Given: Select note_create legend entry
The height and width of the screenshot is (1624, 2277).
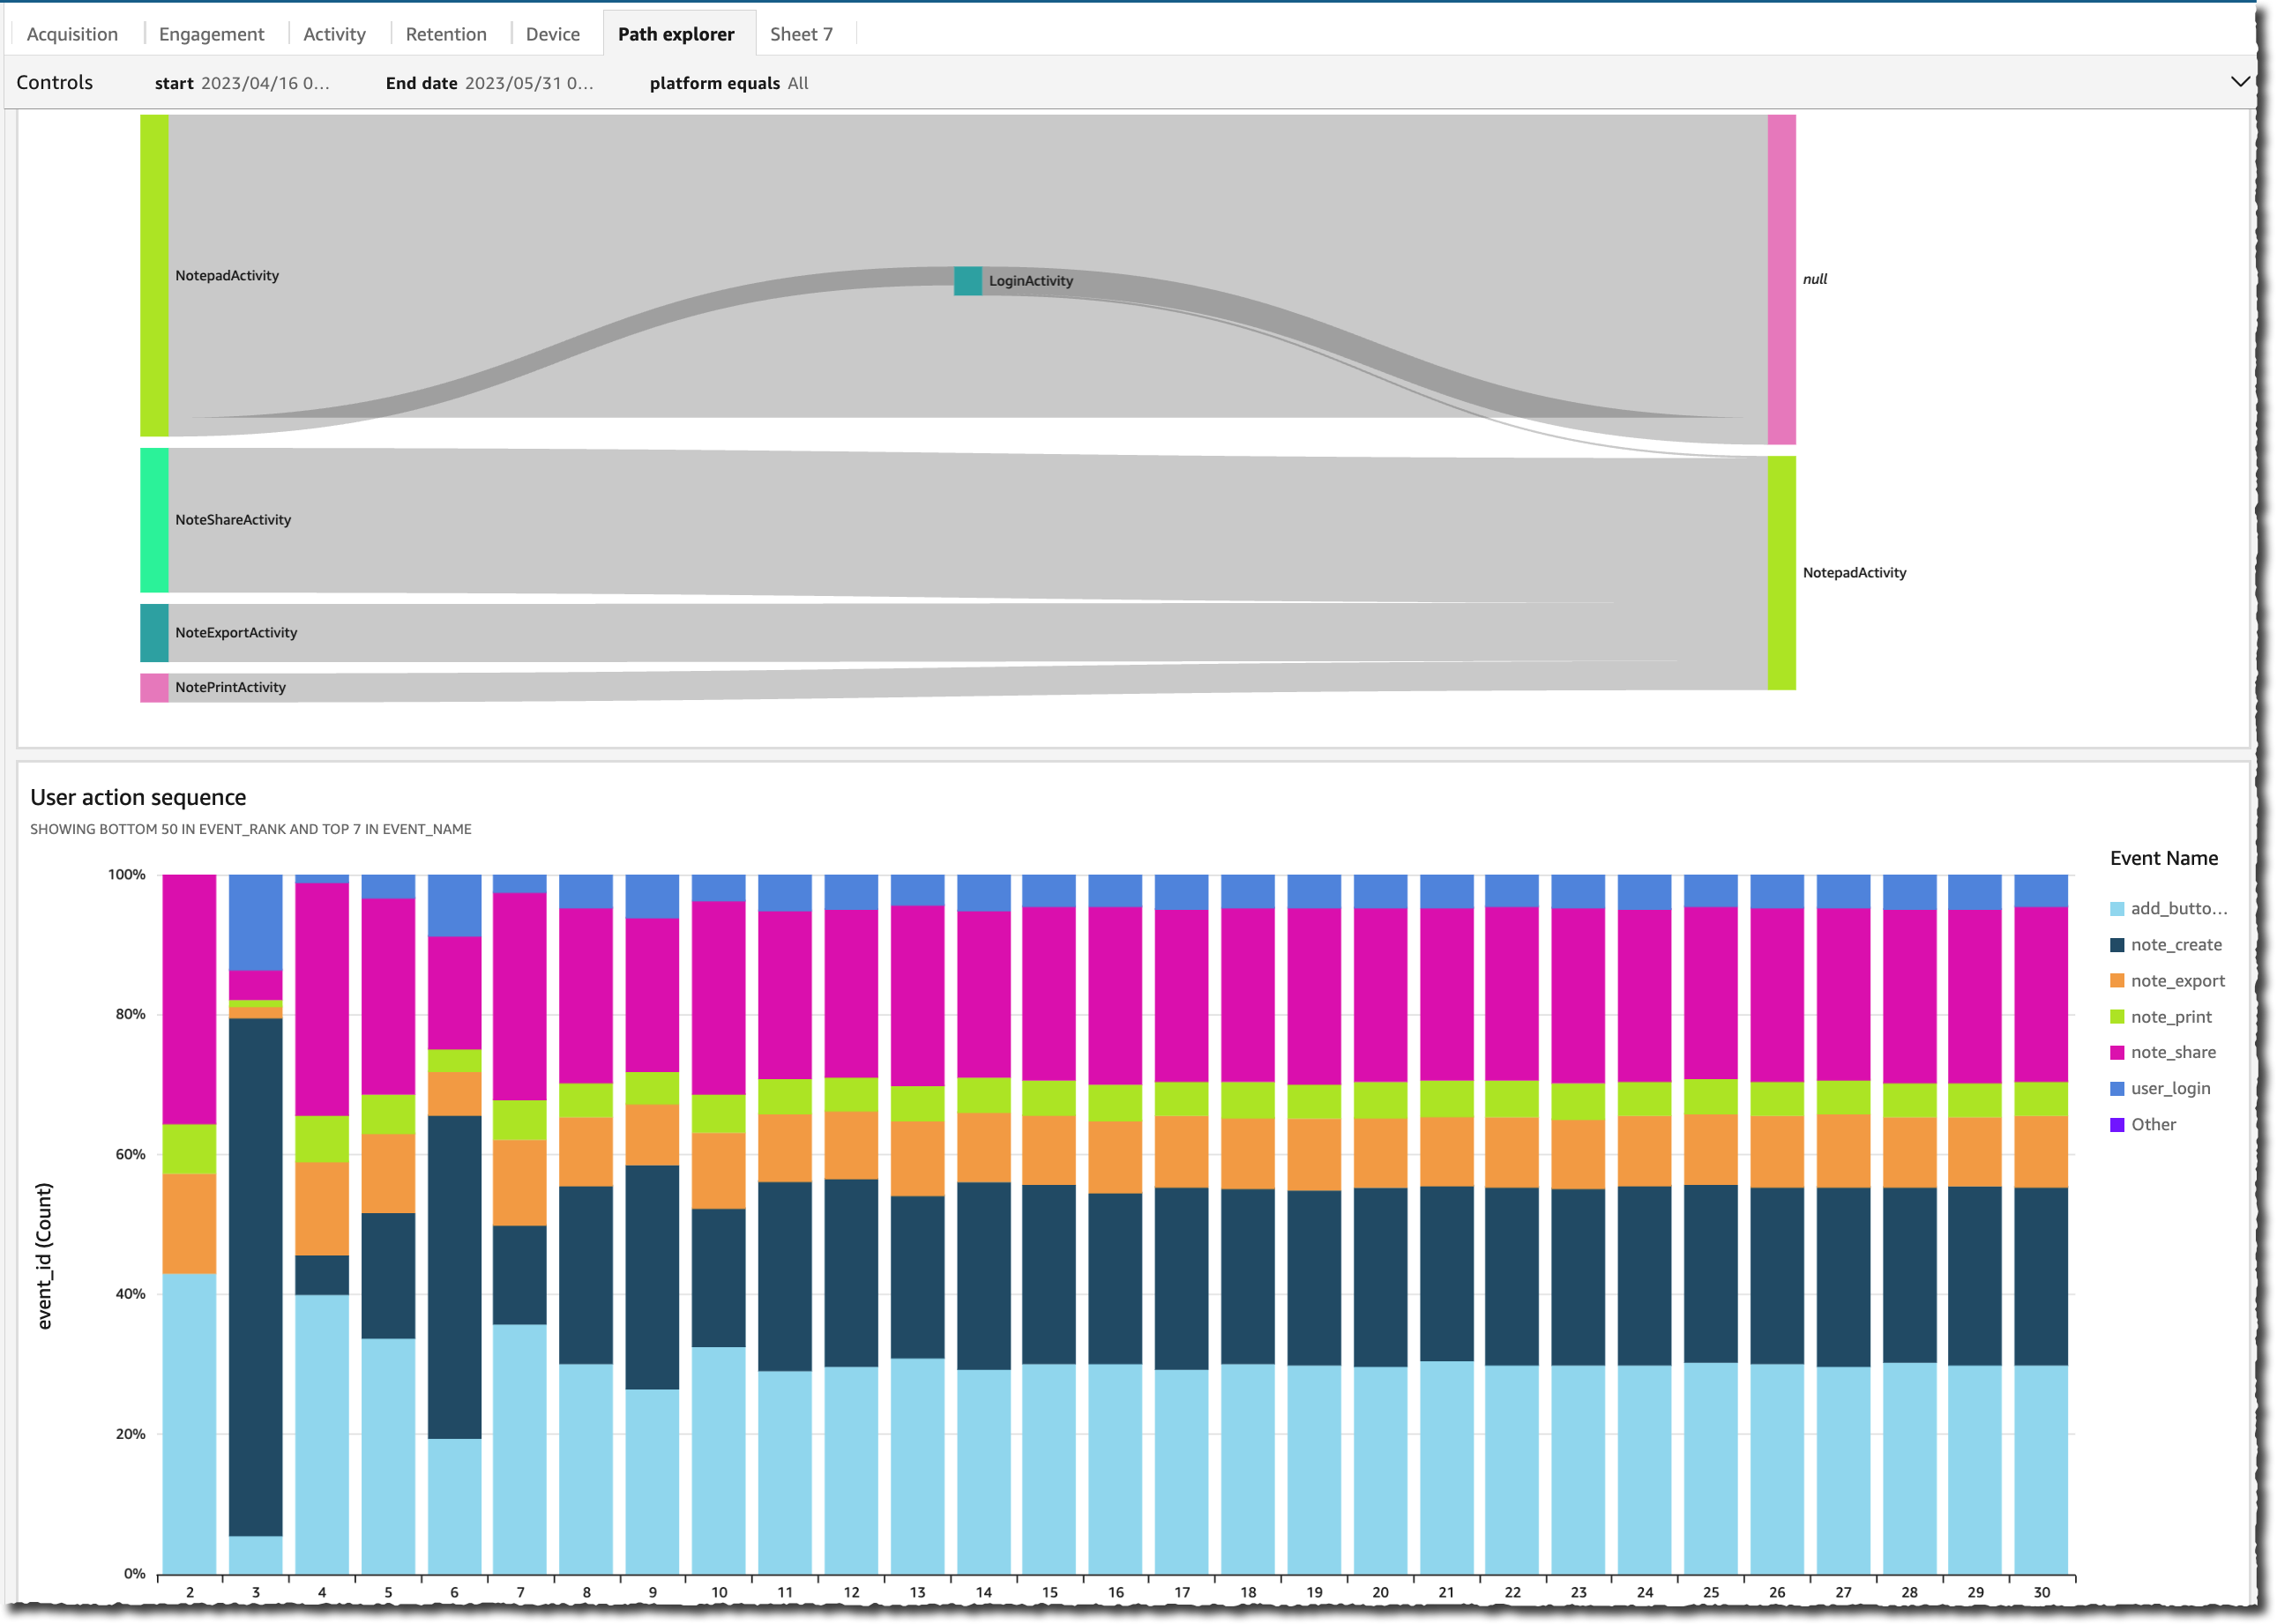Looking at the screenshot, I should [x=2175, y=946].
